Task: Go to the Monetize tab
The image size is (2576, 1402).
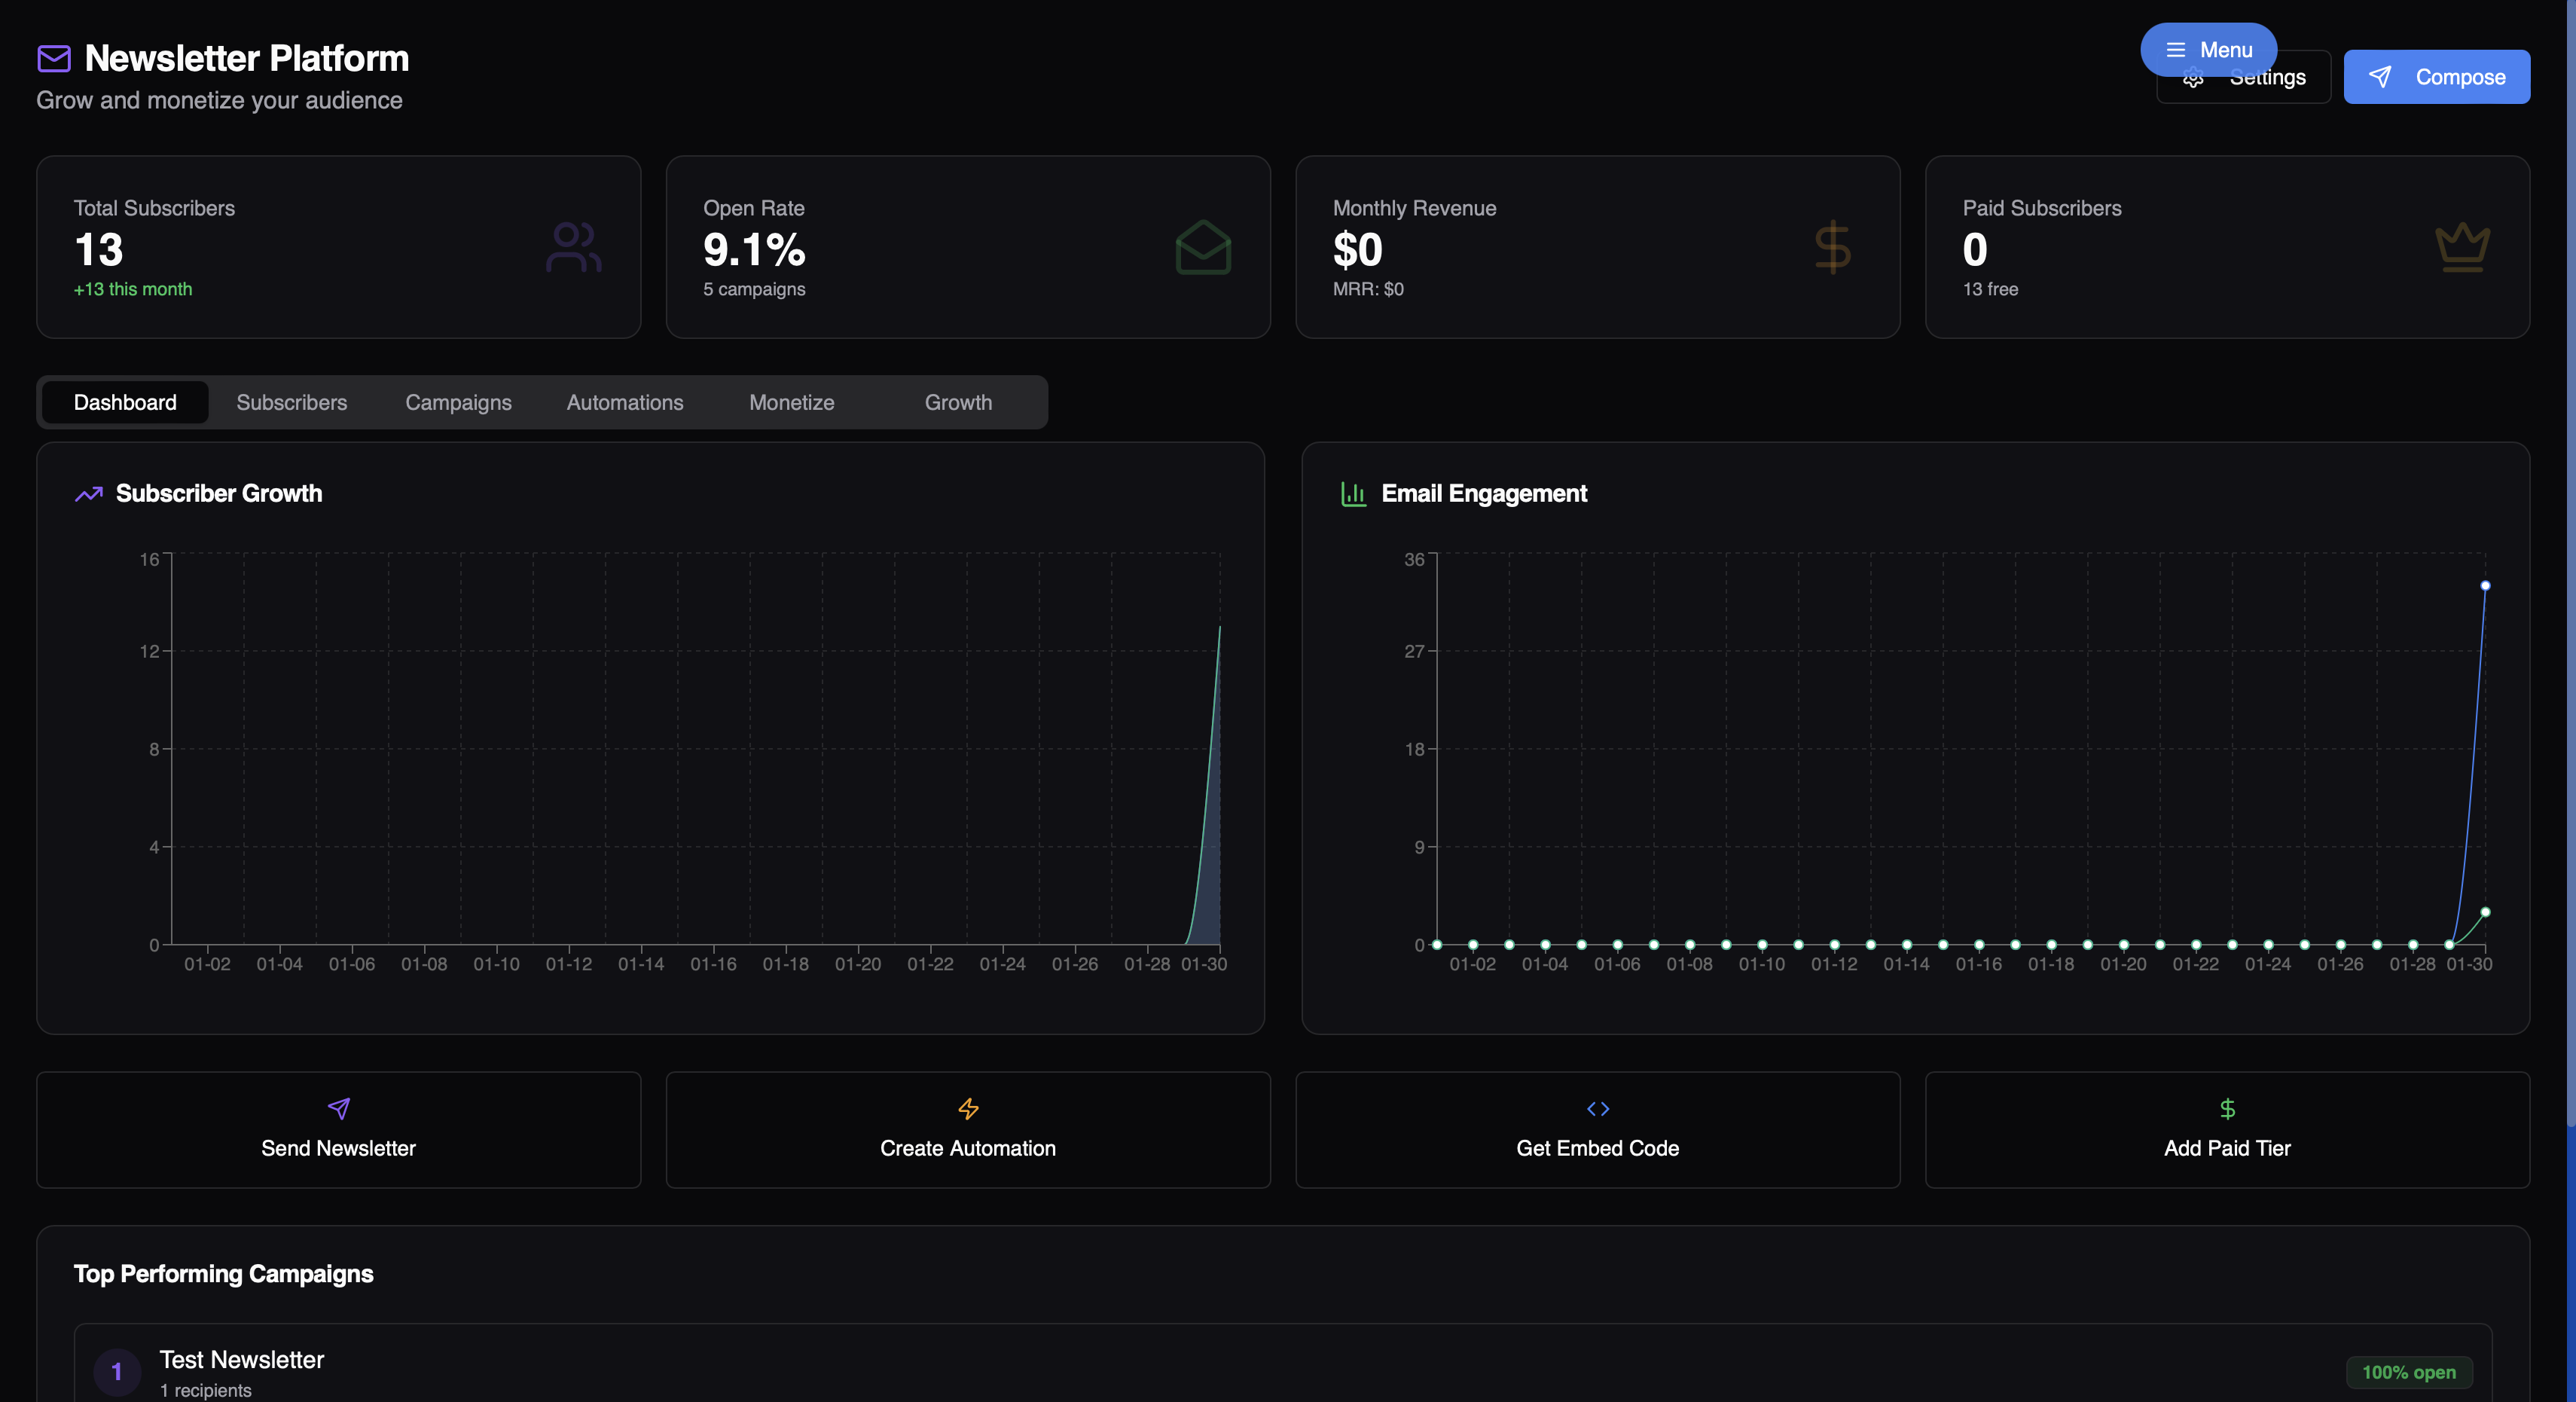Action: [791, 403]
